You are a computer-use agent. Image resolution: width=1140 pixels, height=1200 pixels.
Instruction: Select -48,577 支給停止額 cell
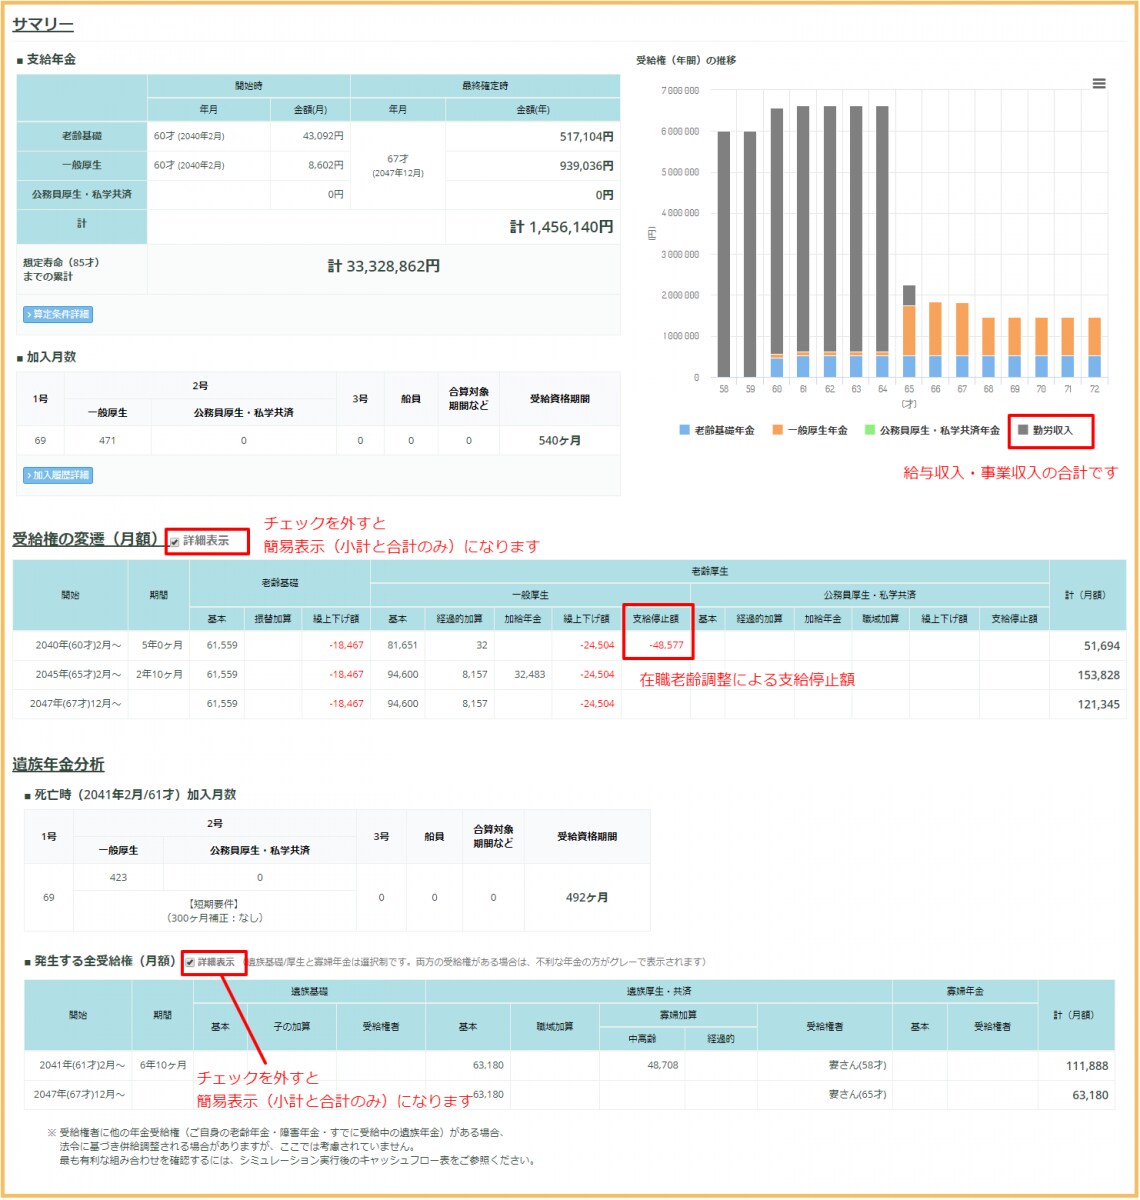[x=666, y=645]
